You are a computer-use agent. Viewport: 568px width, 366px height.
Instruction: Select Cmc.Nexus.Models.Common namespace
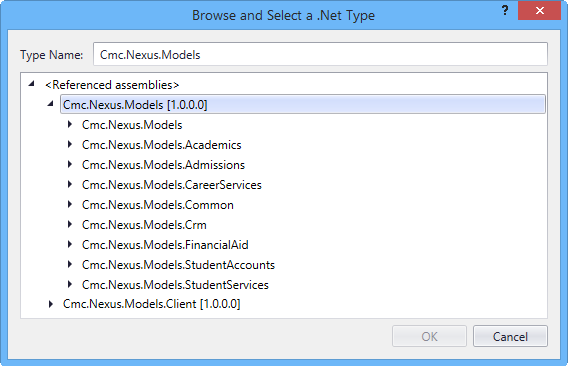coord(158,205)
